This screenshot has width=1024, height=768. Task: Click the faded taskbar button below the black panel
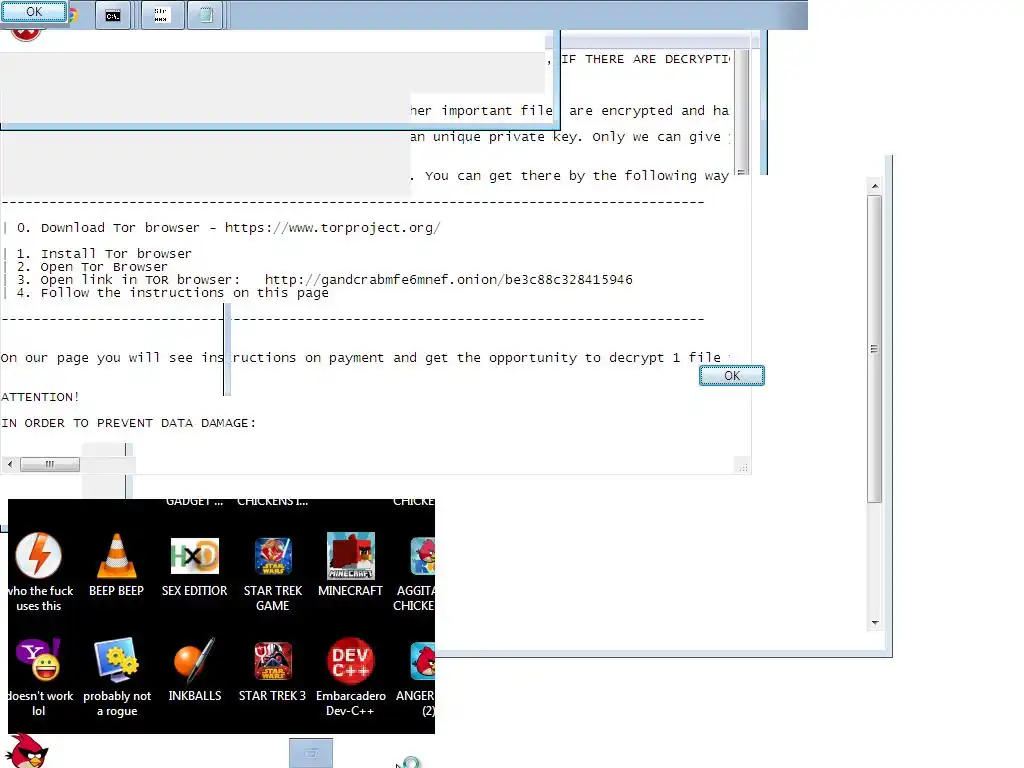point(311,753)
